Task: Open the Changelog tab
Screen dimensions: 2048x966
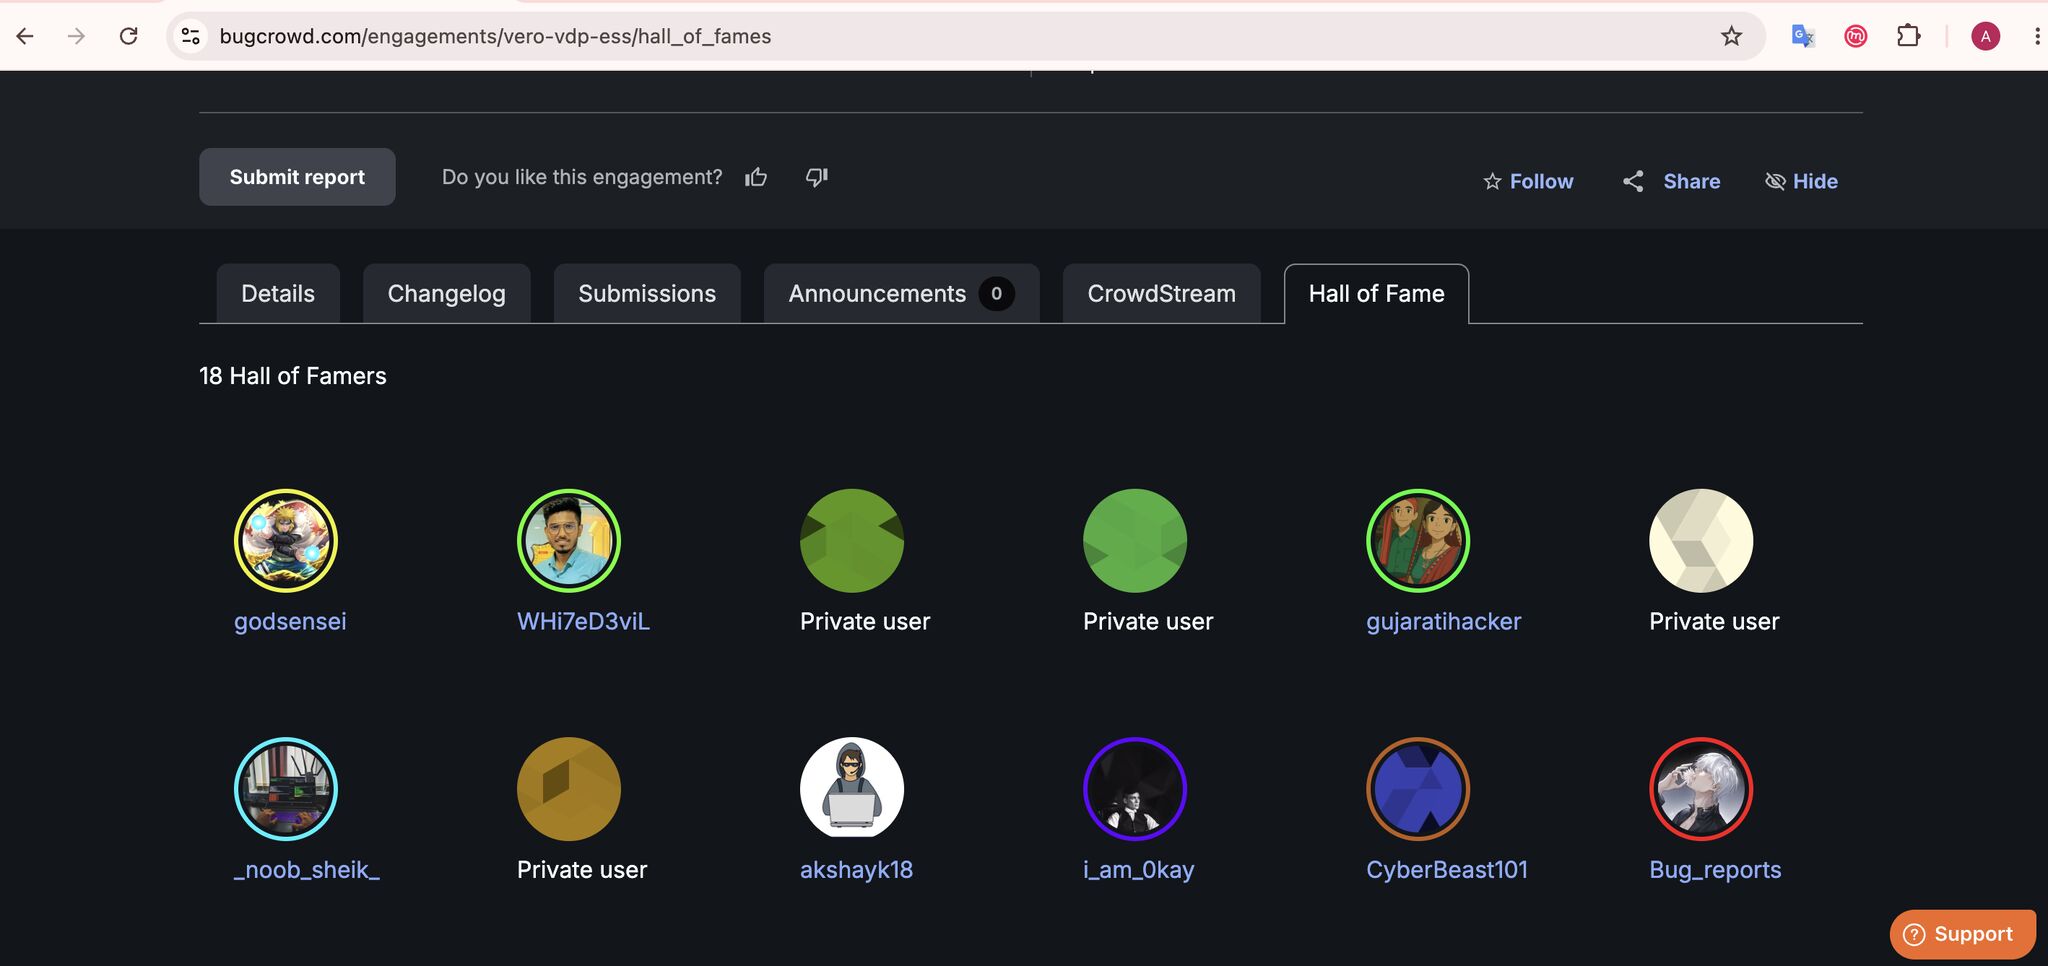Action: [x=446, y=293]
